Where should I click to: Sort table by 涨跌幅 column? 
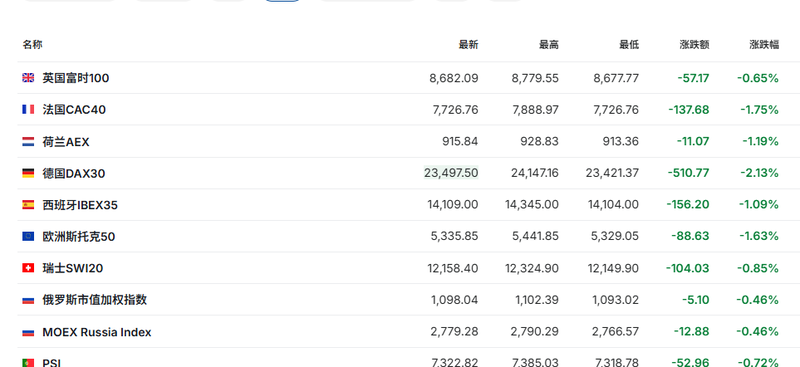pos(764,45)
